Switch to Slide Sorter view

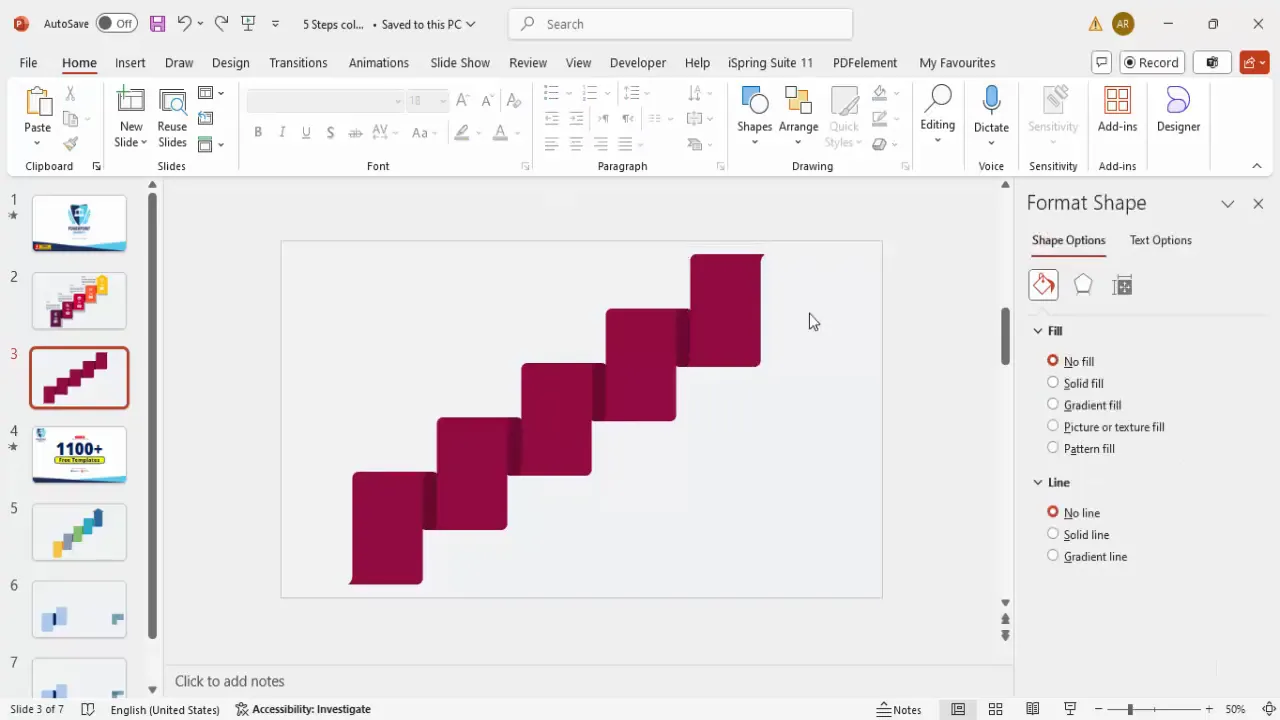[x=995, y=709]
